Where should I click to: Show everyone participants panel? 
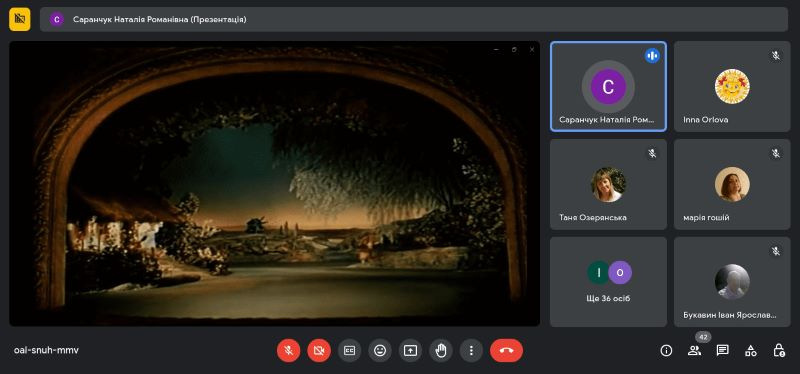coord(694,351)
